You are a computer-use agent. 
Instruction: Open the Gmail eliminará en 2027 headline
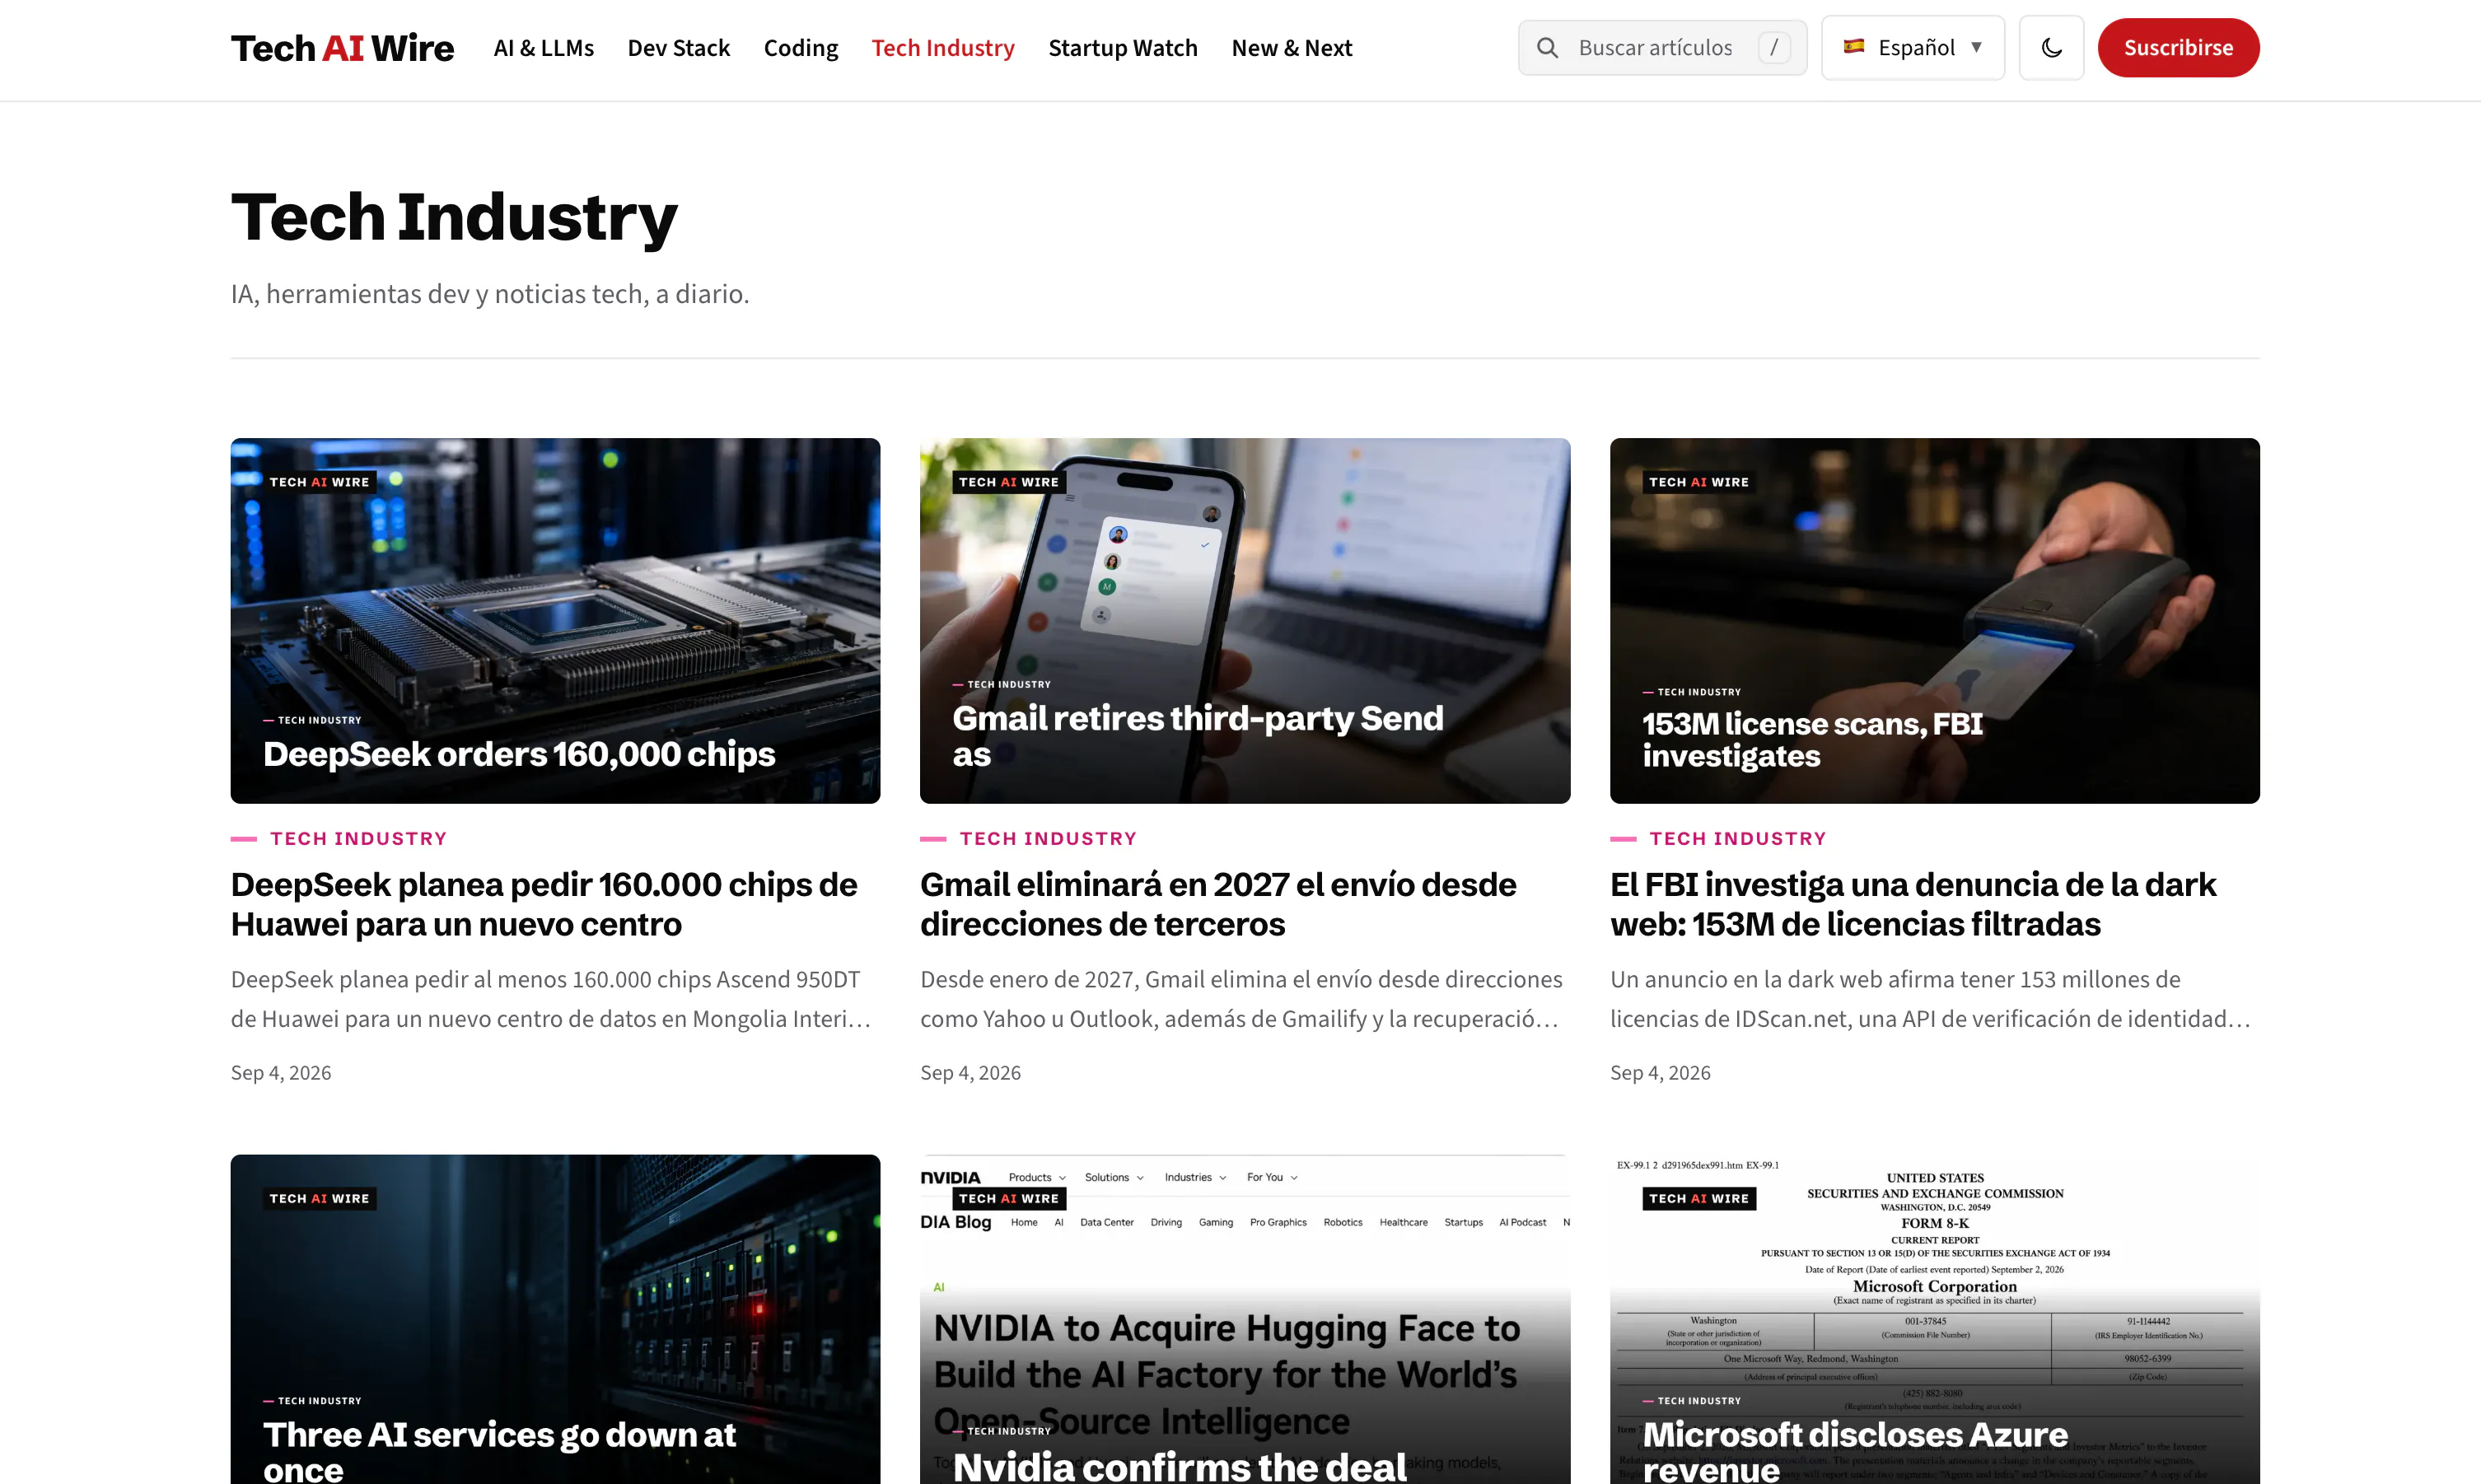[1218, 904]
